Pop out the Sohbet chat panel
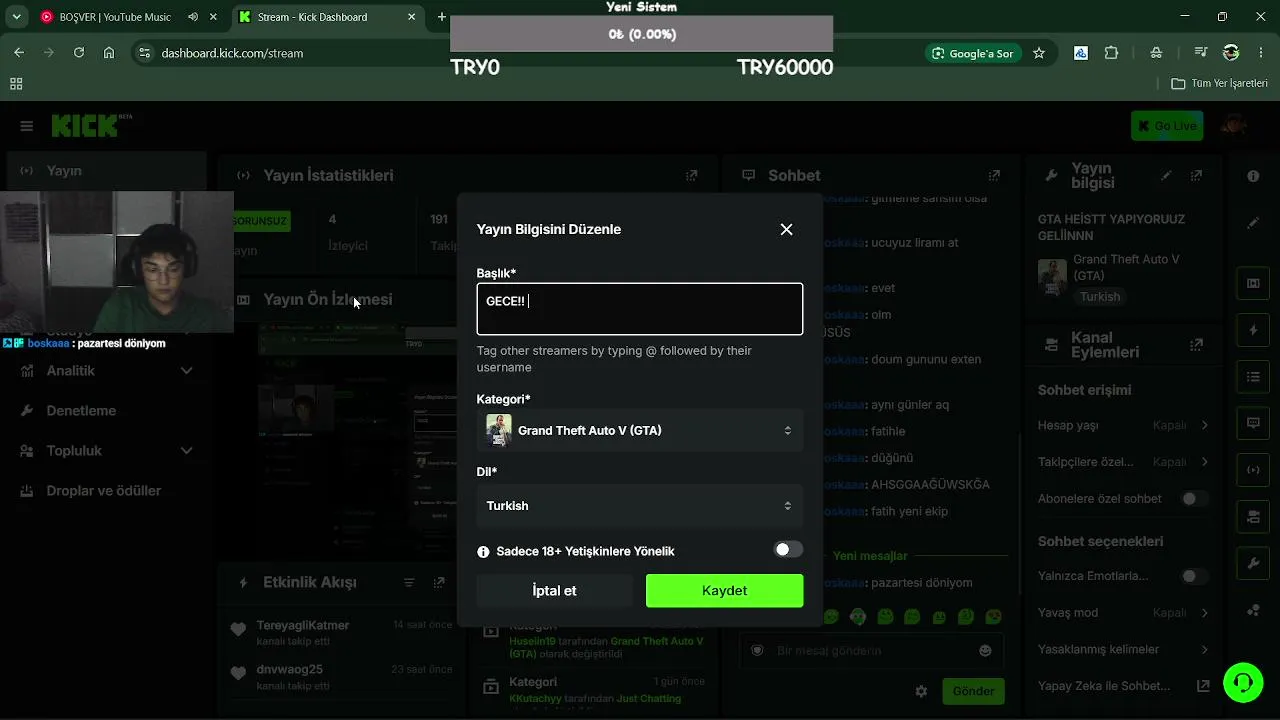Image resolution: width=1280 pixels, height=720 pixels. 994,175
